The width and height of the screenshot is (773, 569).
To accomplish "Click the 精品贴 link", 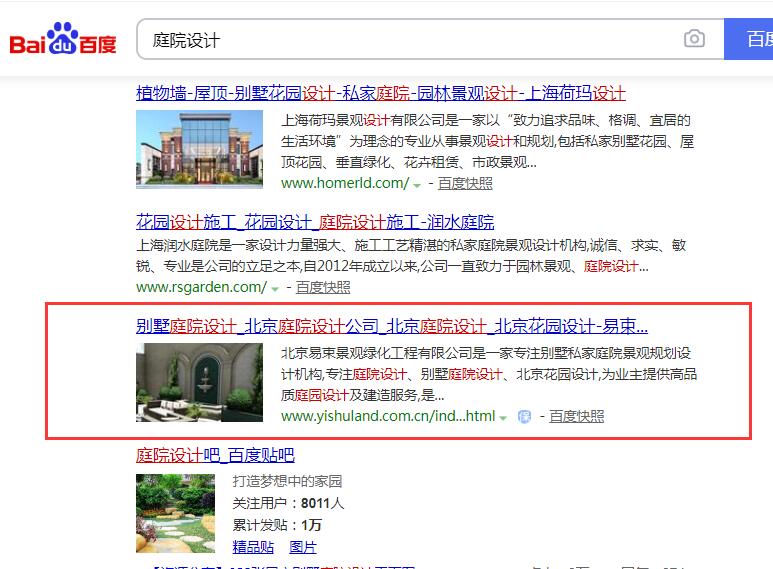I will (x=253, y=547).
